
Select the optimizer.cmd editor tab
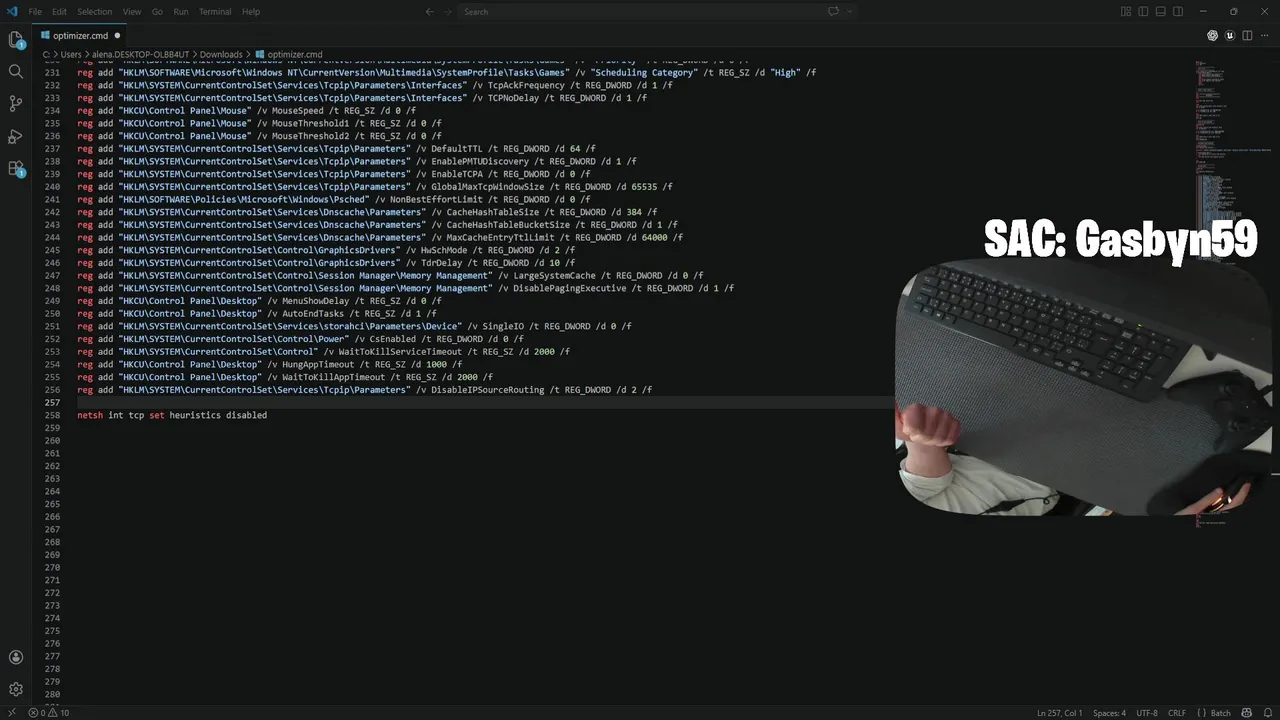[80, 35]
